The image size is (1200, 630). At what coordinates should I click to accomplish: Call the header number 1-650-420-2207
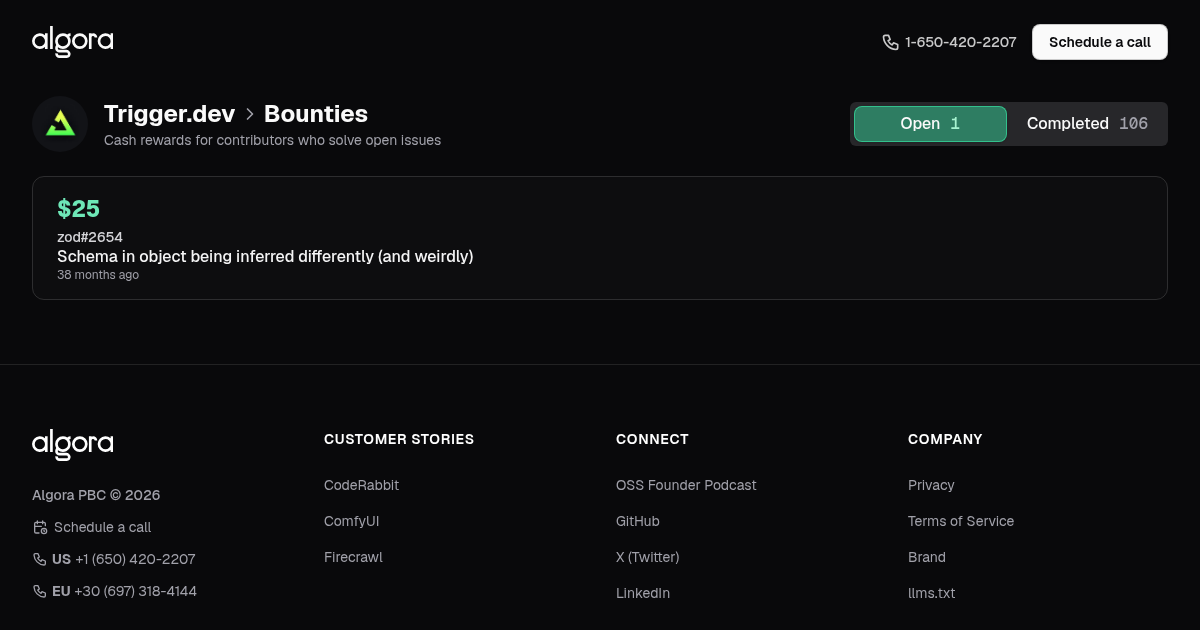pos(960,42)
